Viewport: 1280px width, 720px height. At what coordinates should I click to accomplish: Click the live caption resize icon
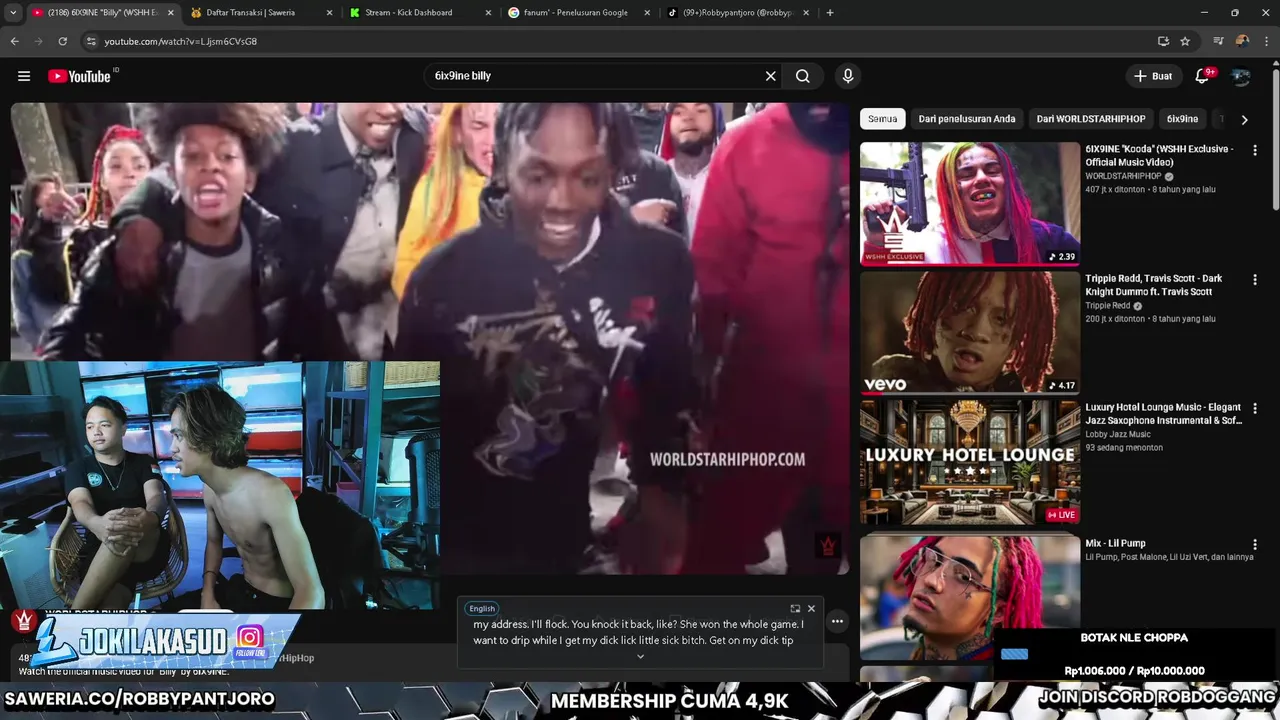point(795,608)
